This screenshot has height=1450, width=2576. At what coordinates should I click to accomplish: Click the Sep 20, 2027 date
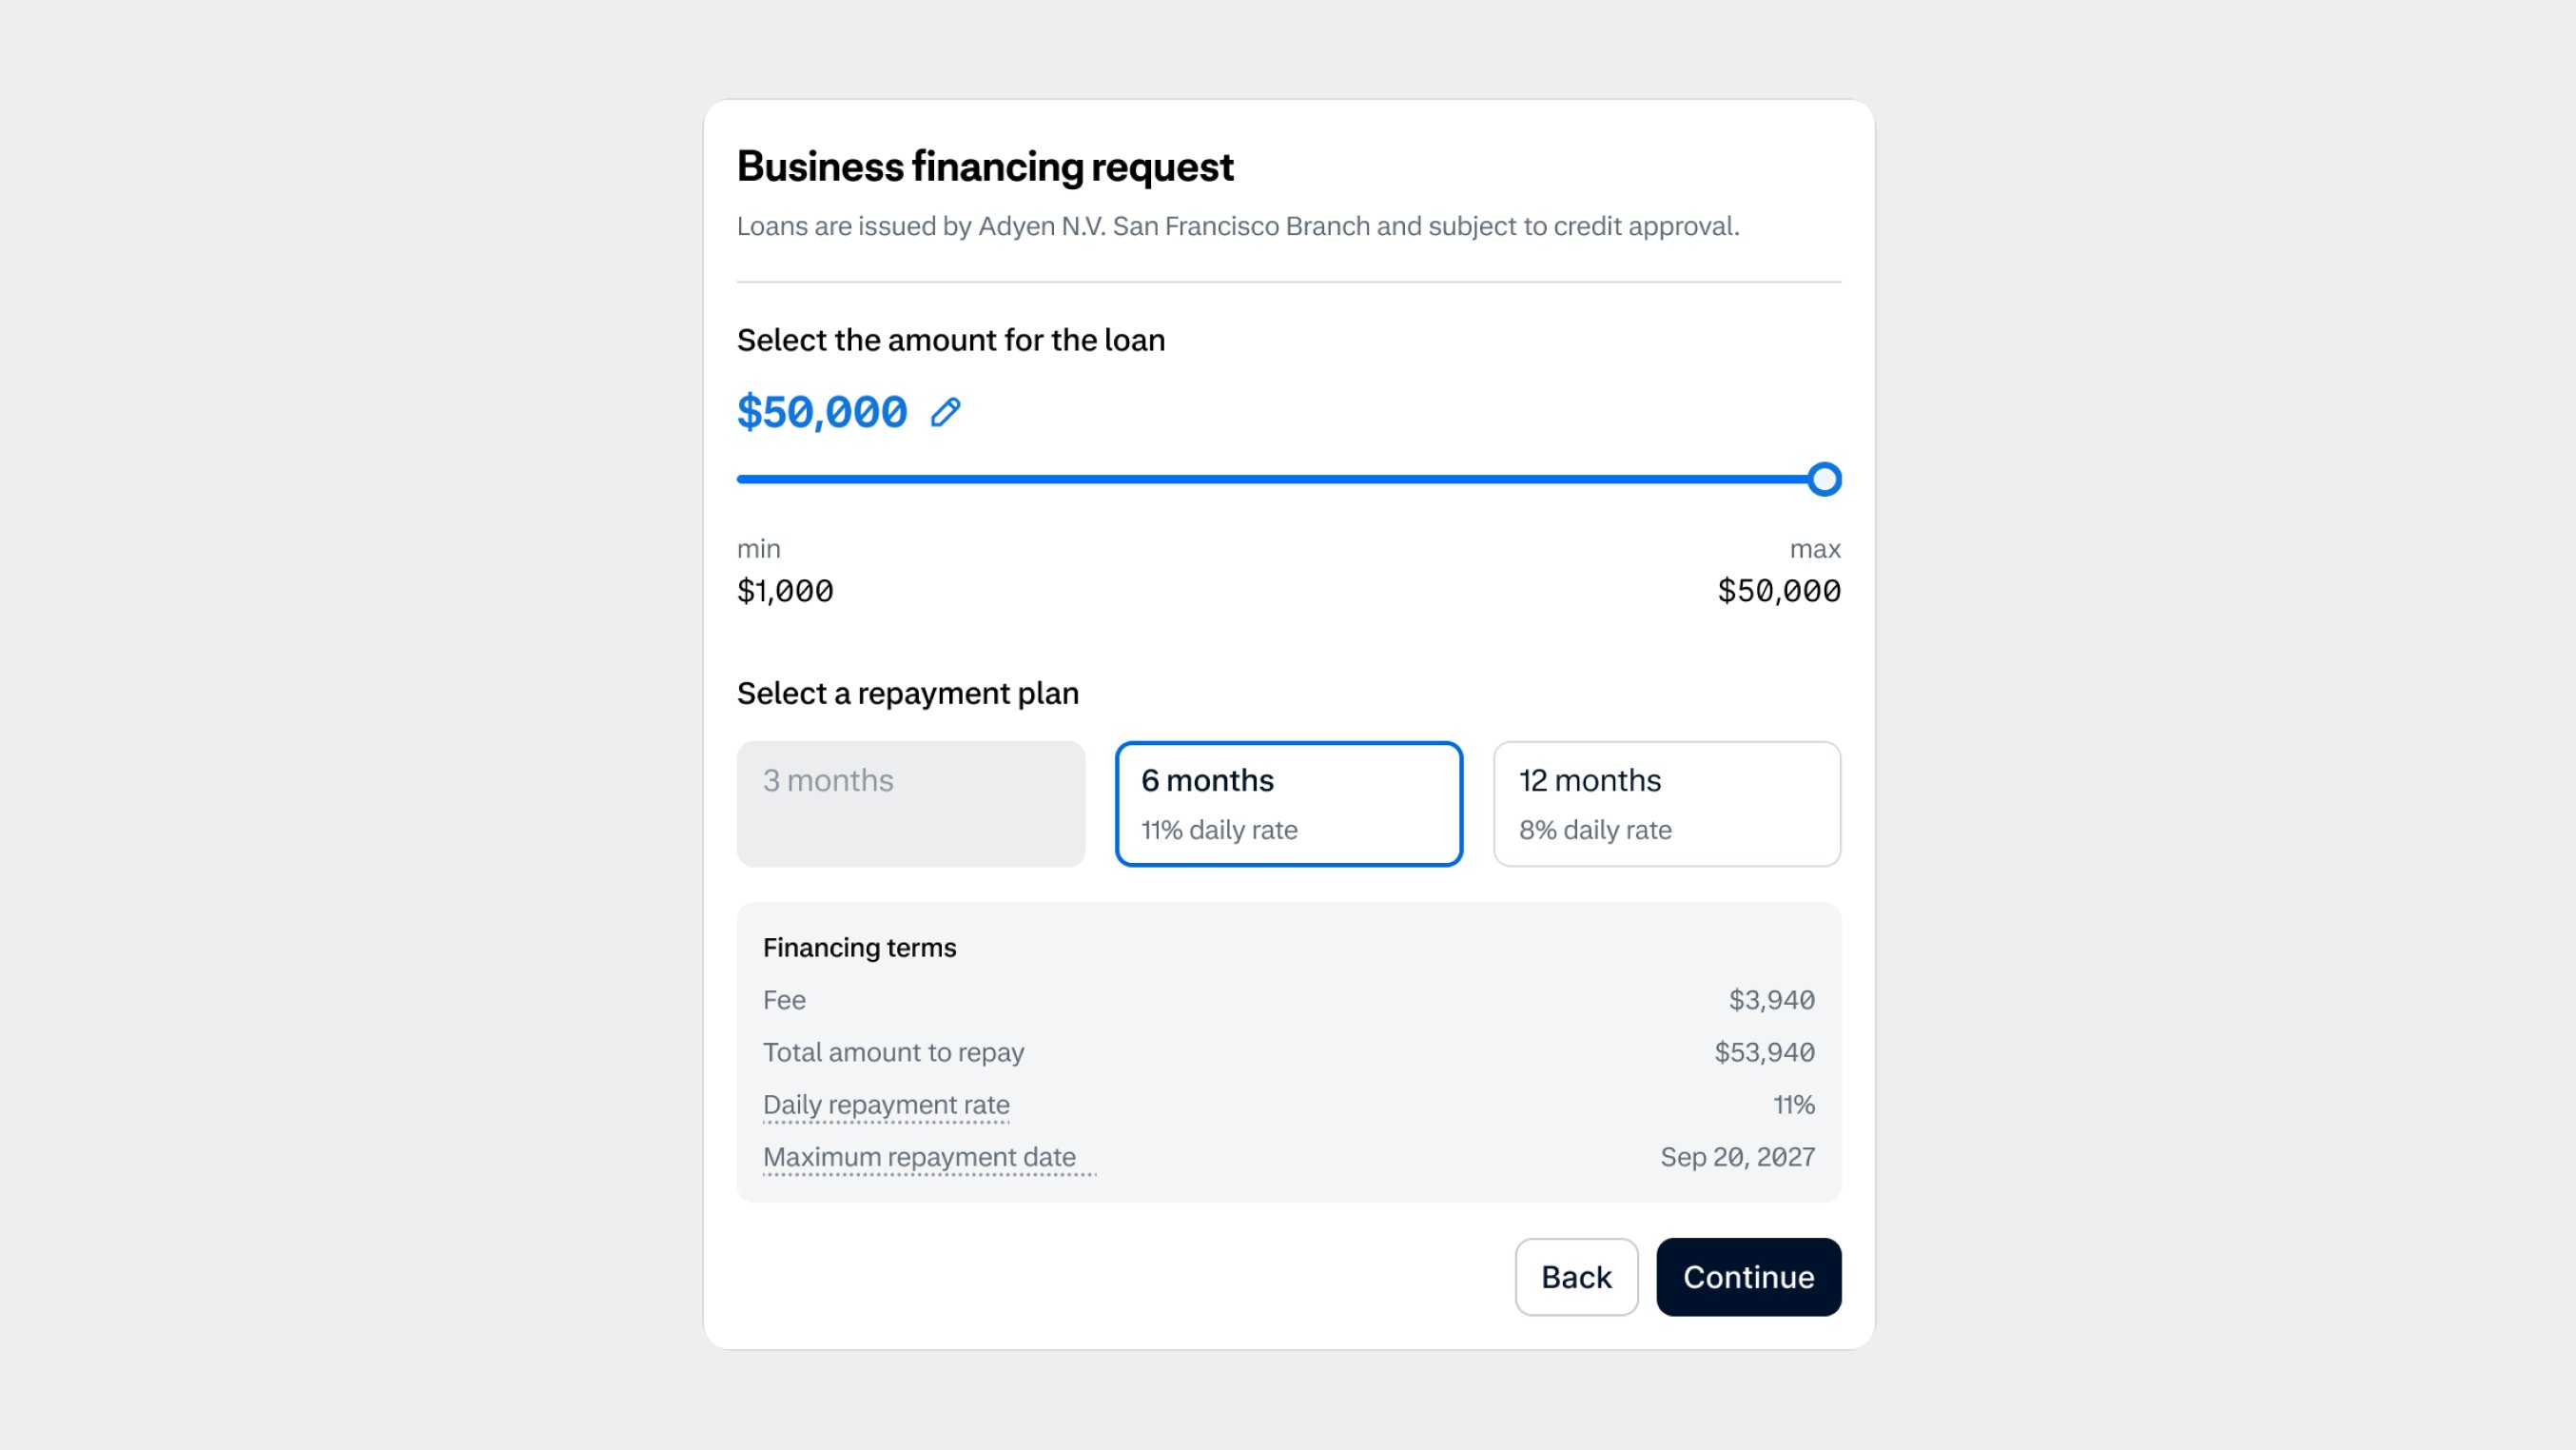1737,1156
